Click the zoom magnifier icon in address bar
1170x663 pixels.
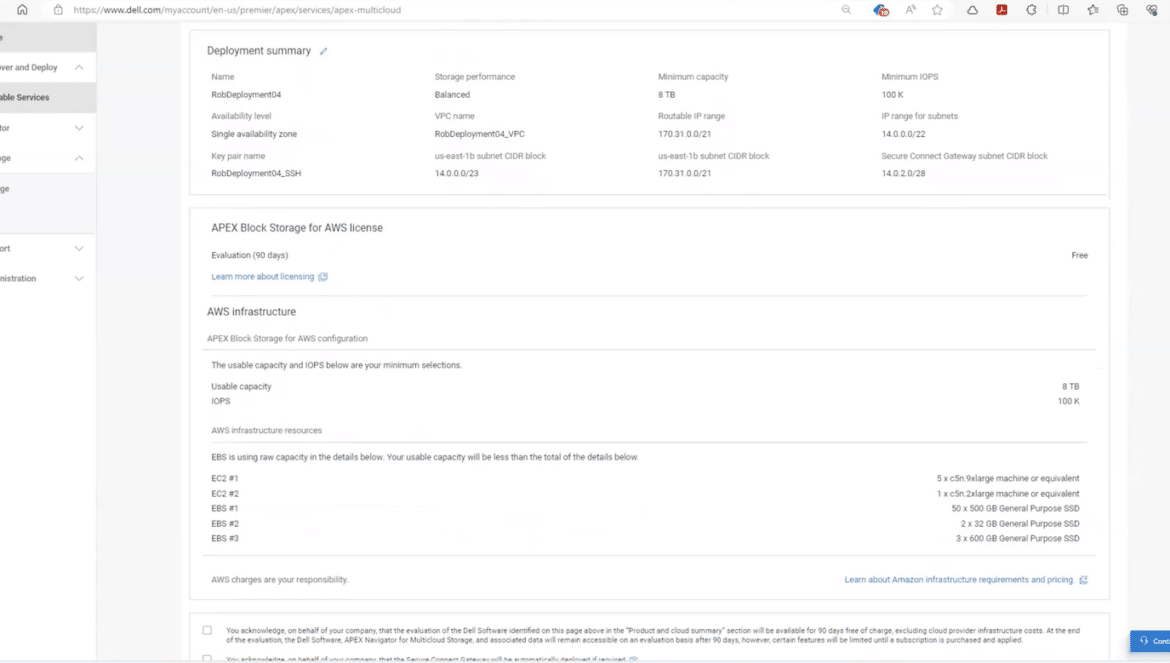(x=846, y=10)
